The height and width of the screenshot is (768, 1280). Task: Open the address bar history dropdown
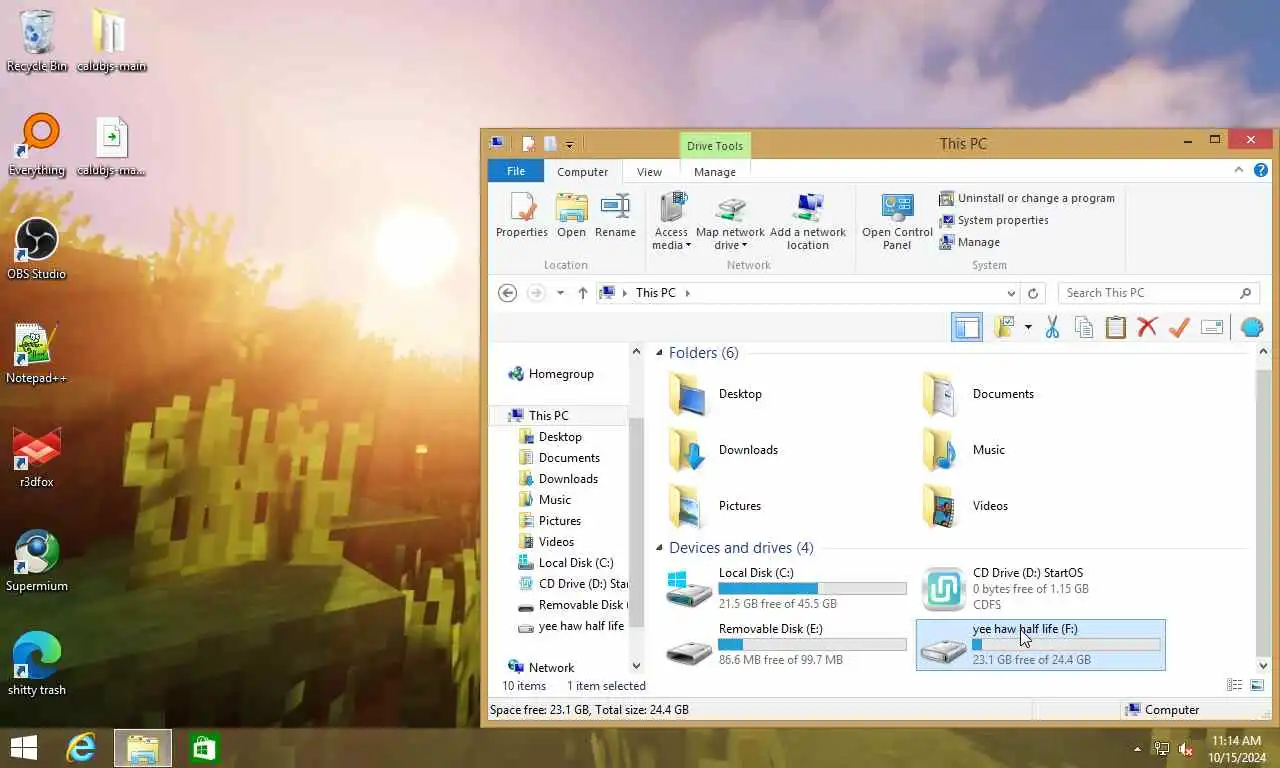1011,293
